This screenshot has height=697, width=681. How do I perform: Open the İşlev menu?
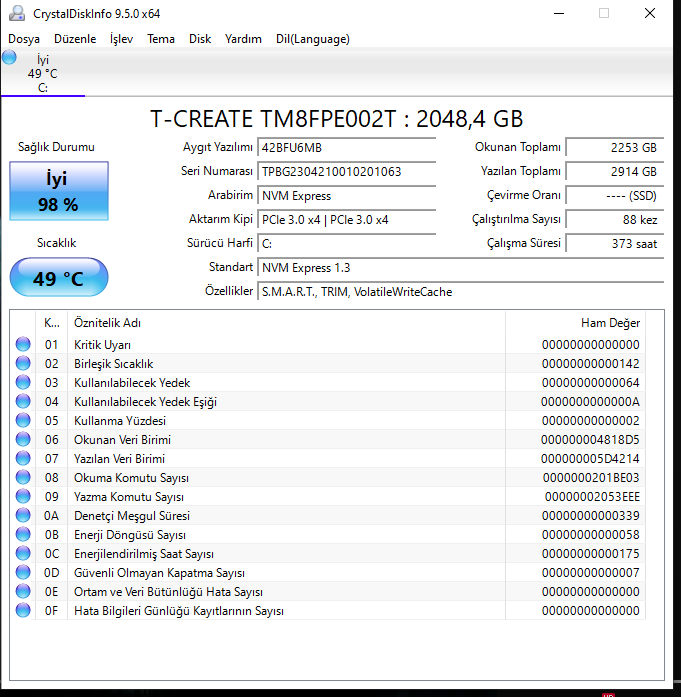(x=121, y=39)
